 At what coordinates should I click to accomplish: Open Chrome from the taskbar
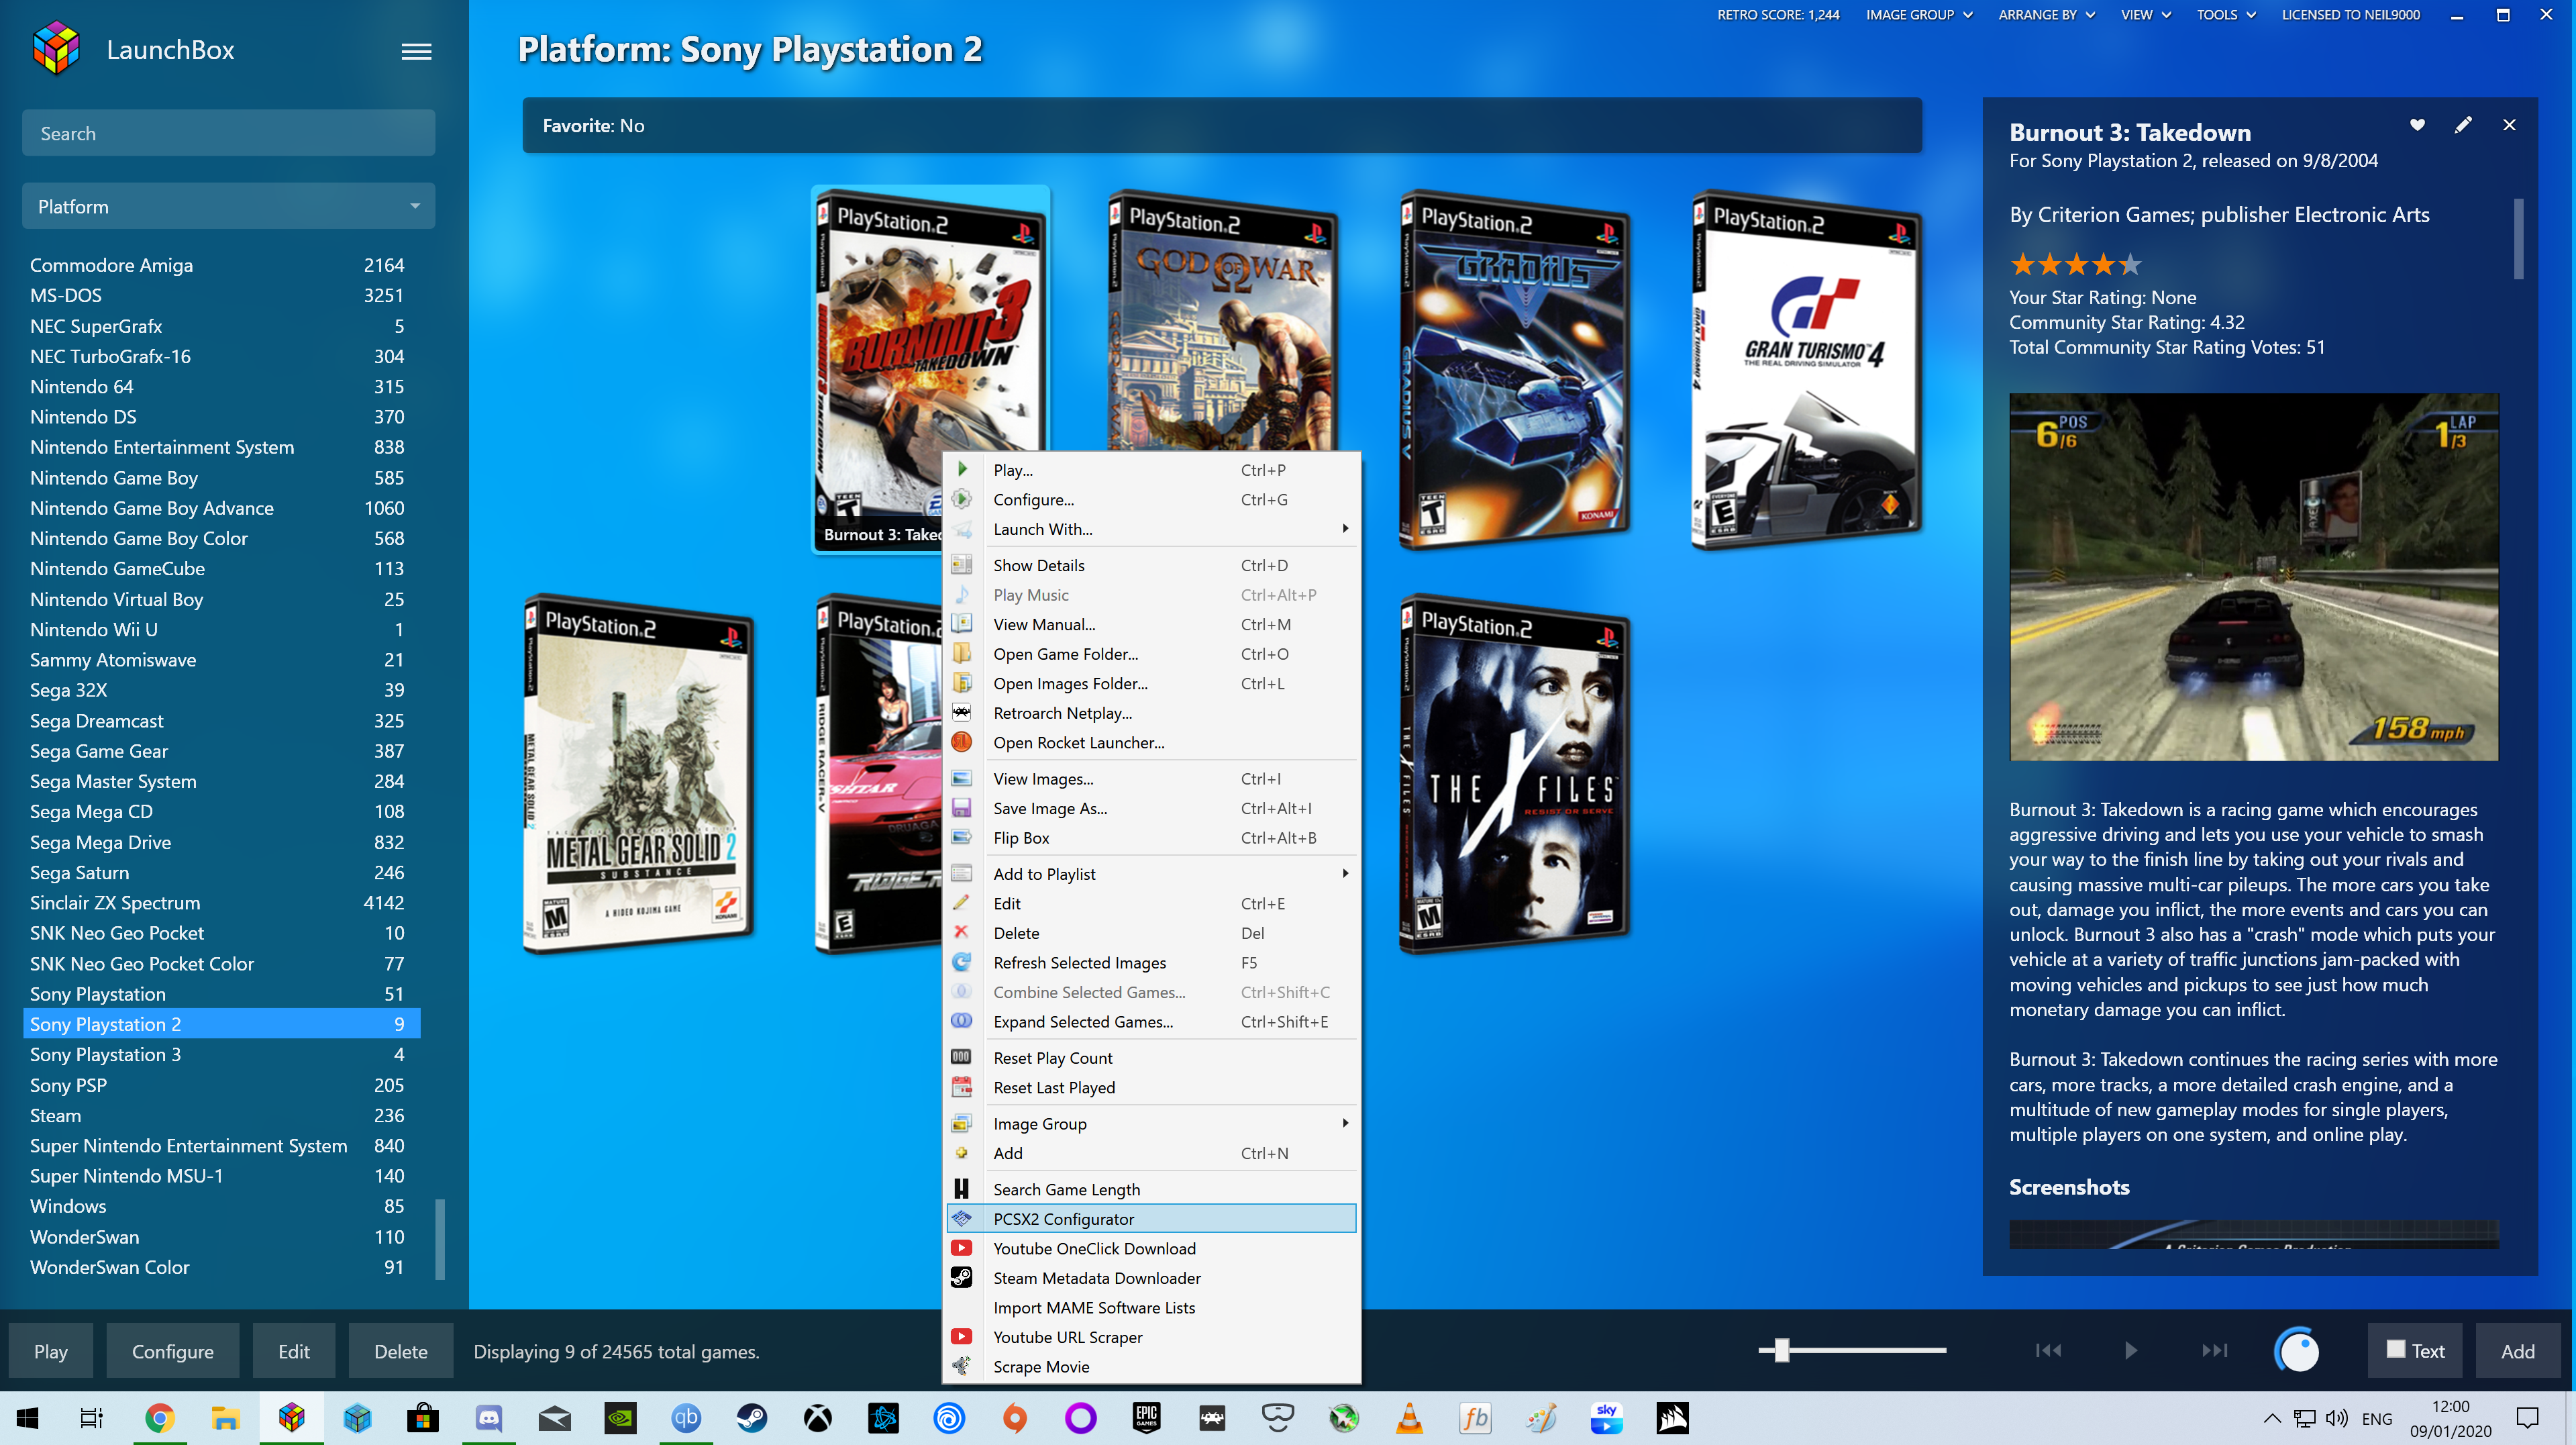coord(159,1418)
